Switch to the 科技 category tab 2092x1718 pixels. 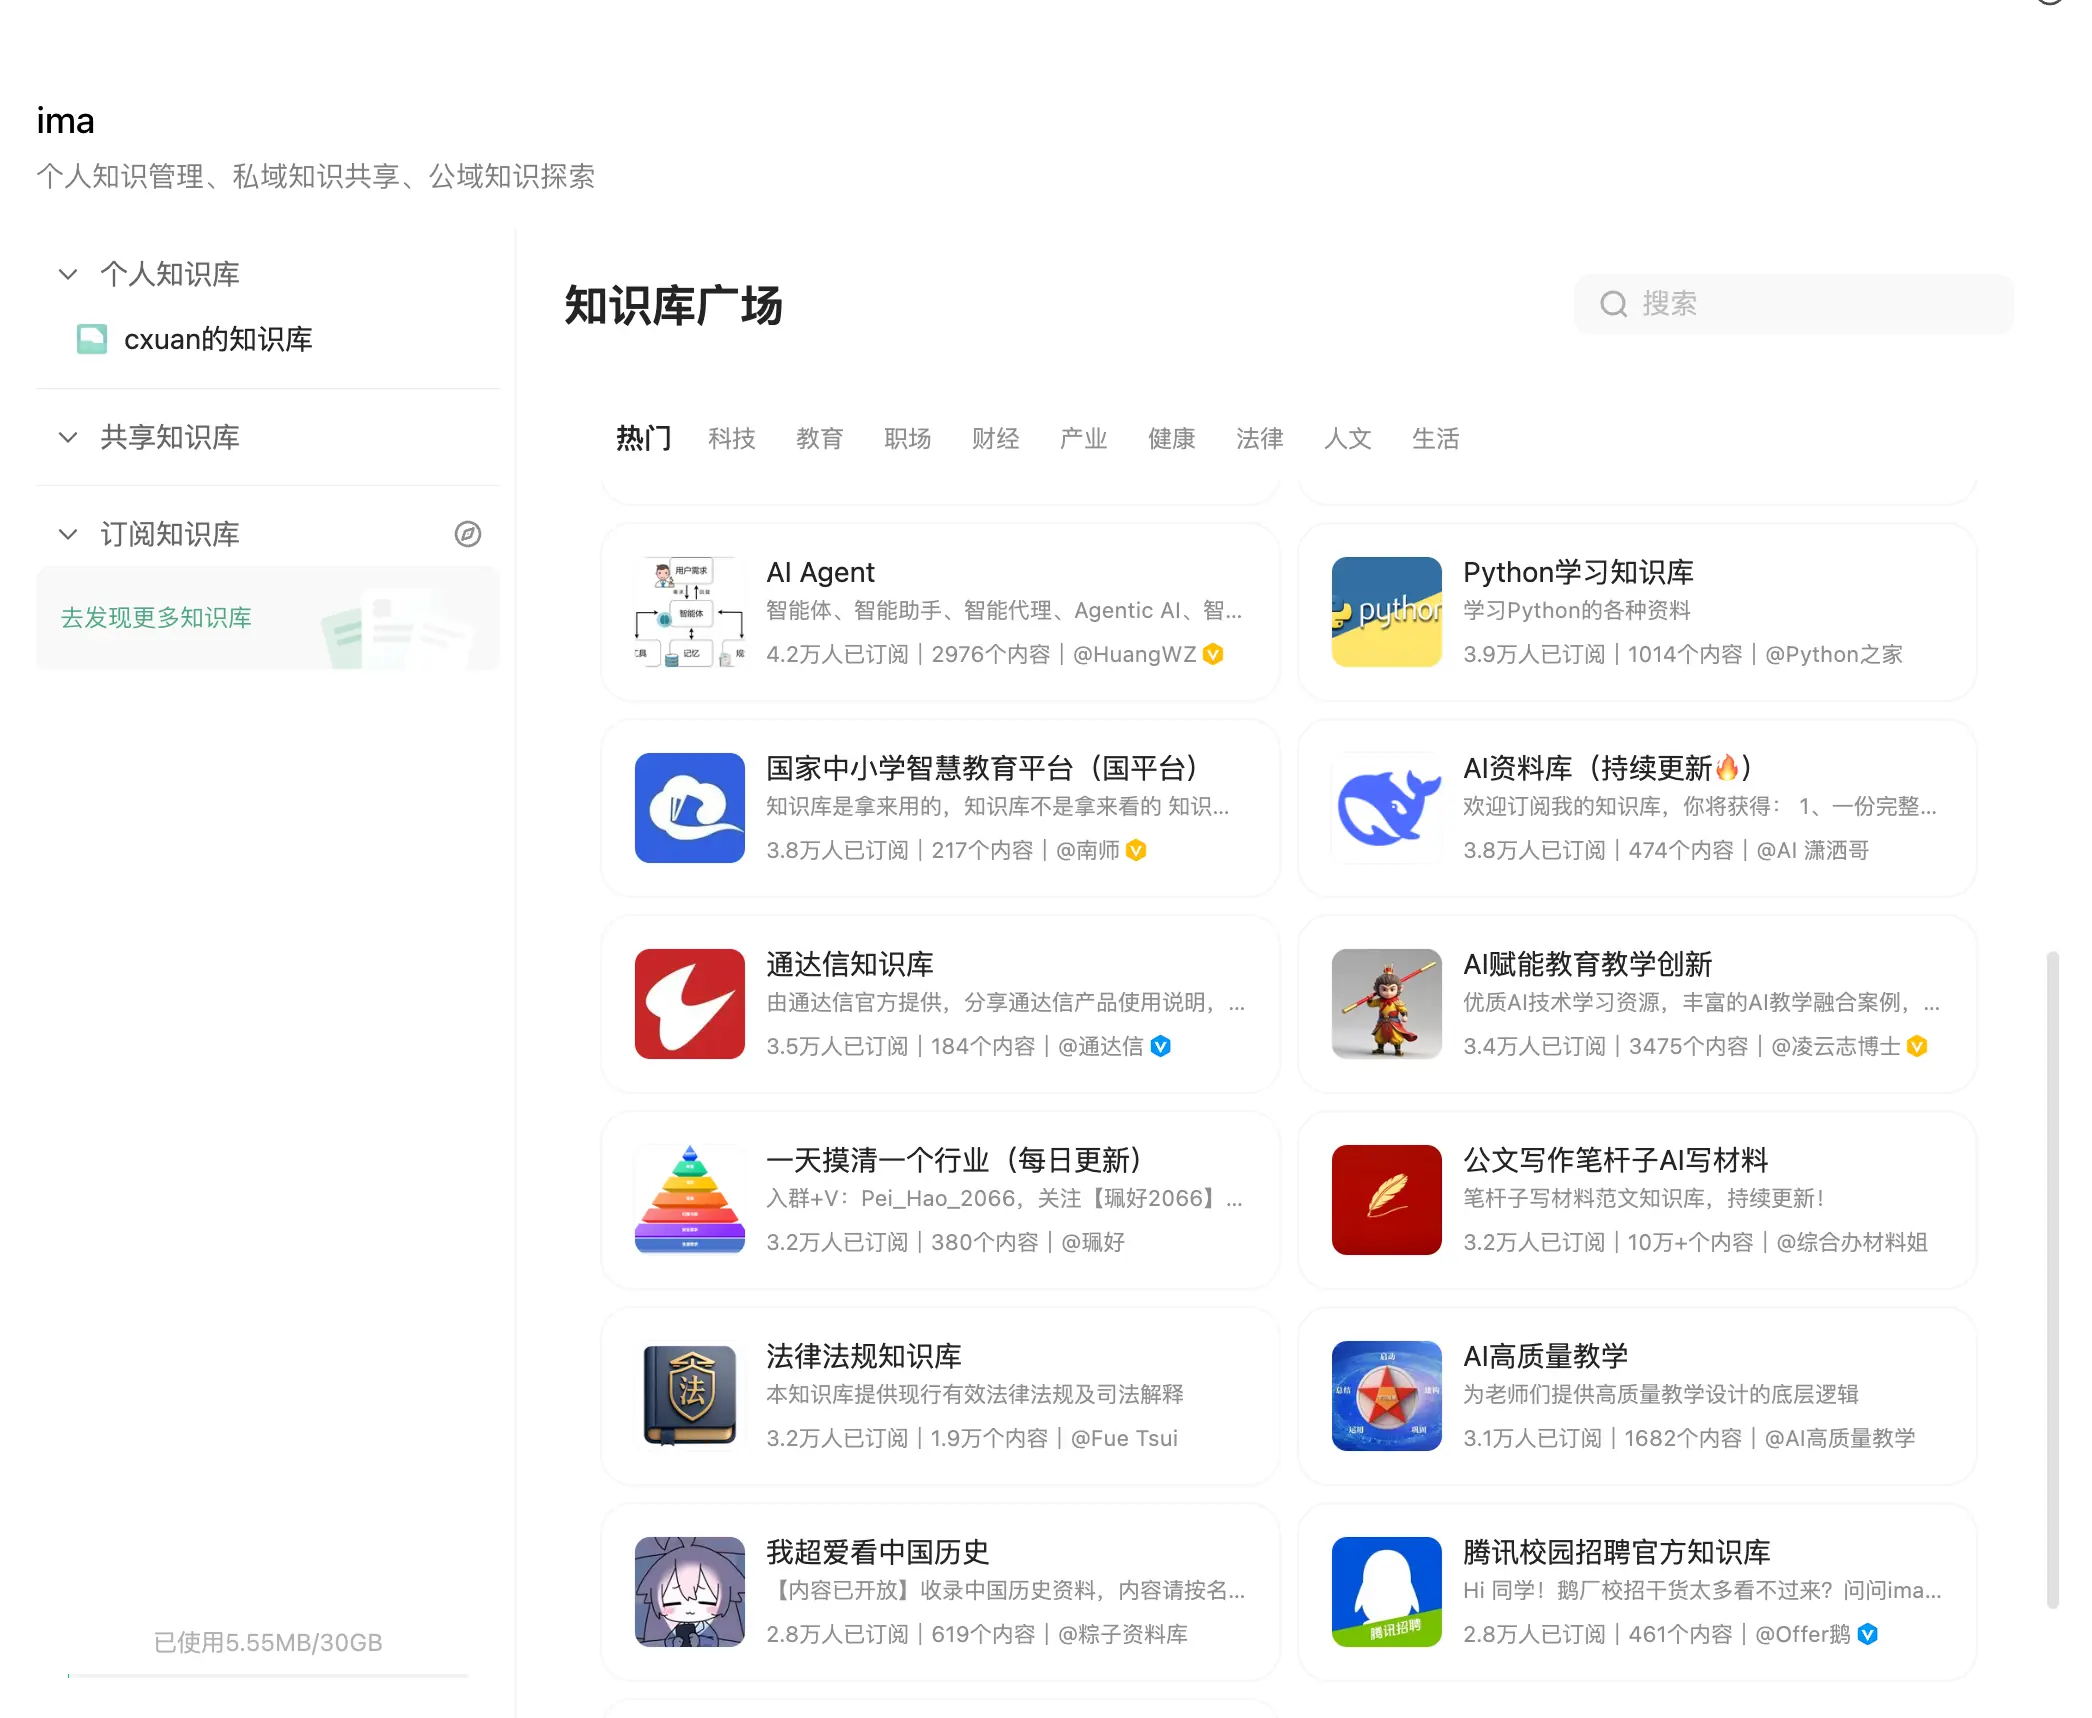coord(732,439)
